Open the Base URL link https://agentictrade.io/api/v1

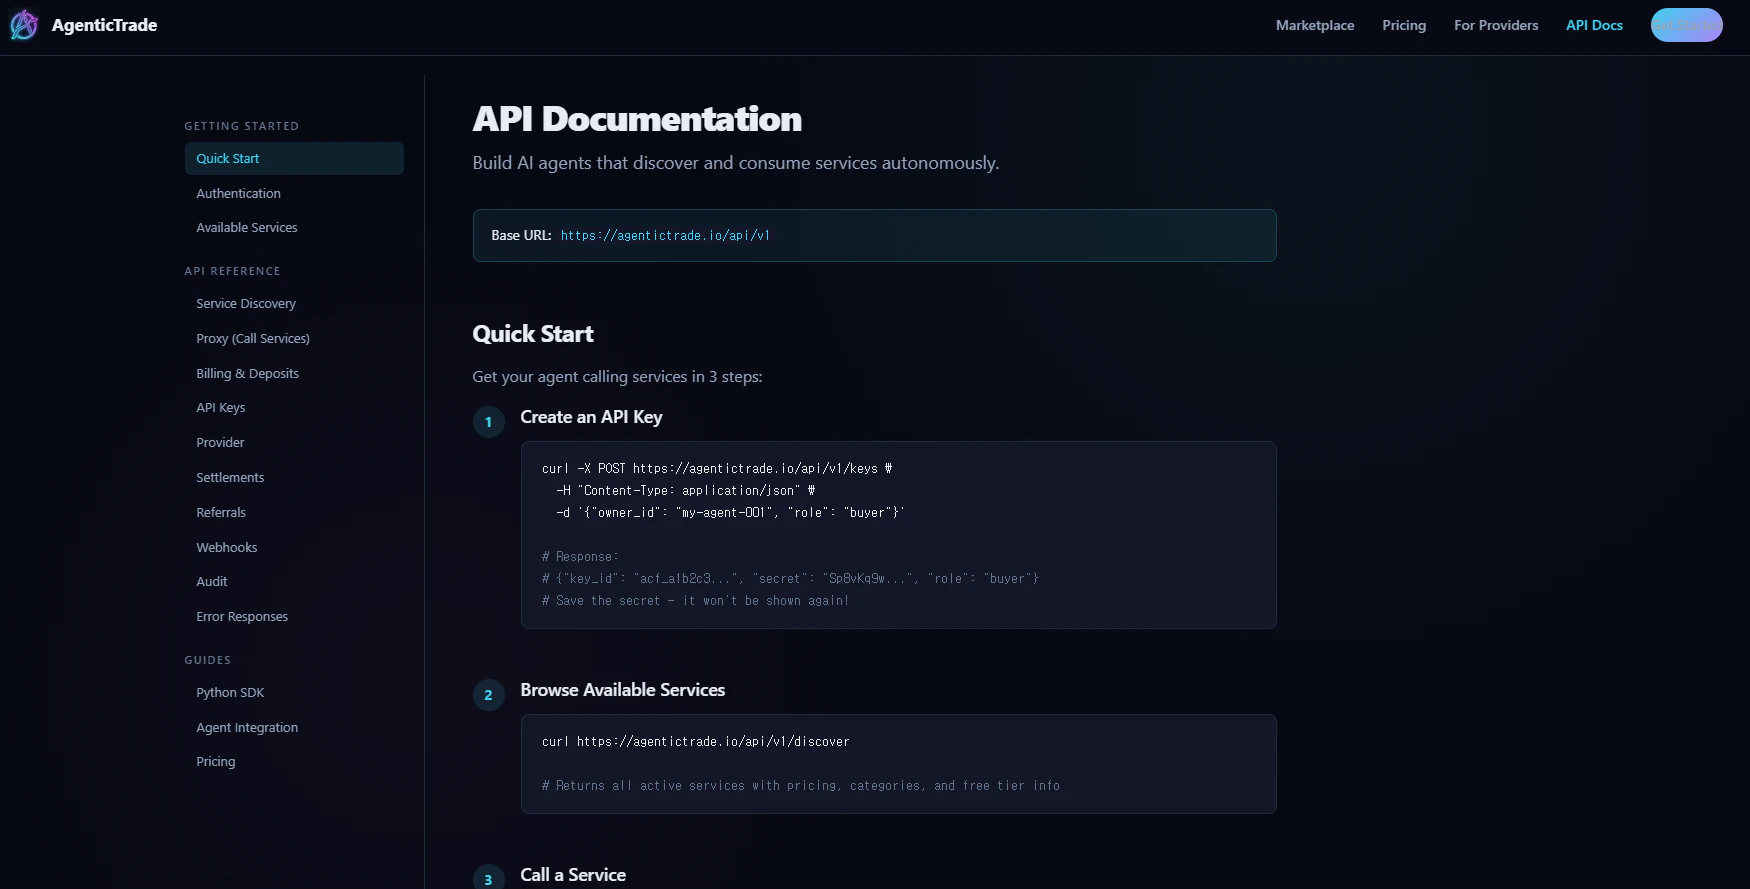665,235
